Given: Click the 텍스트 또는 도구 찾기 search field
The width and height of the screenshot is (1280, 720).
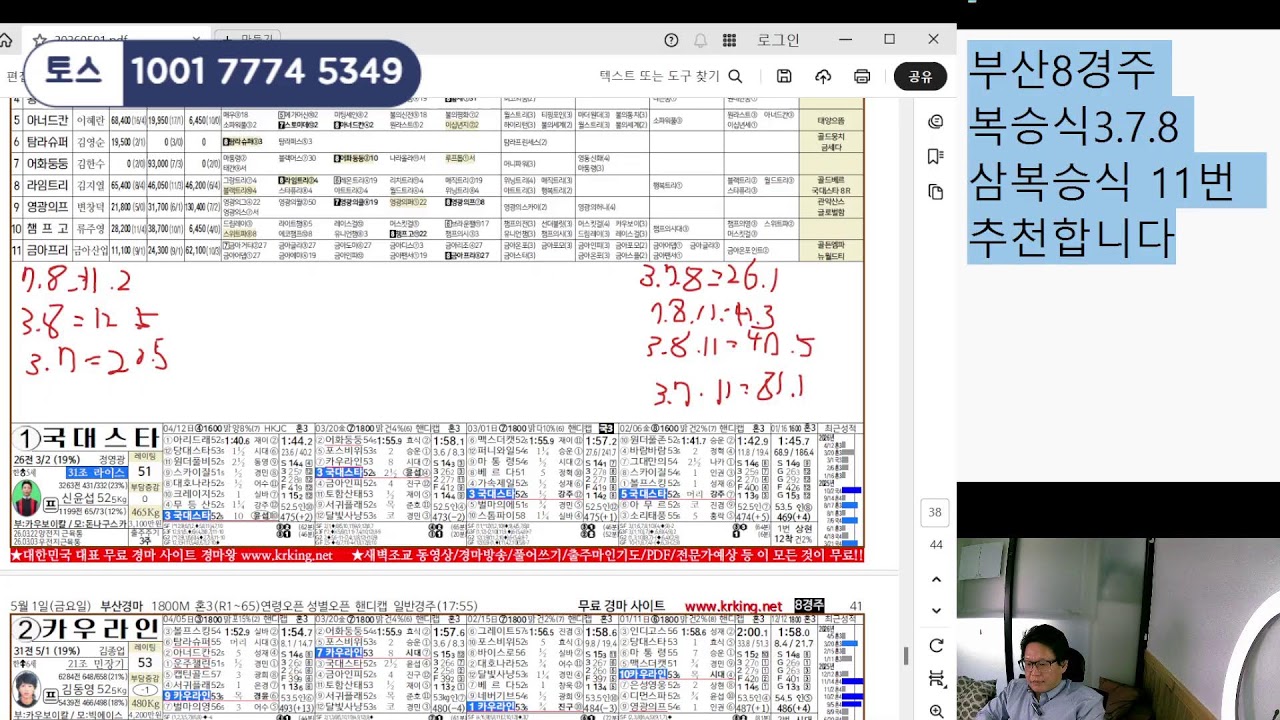Looking at the screenshot, I should coord(659,76).
